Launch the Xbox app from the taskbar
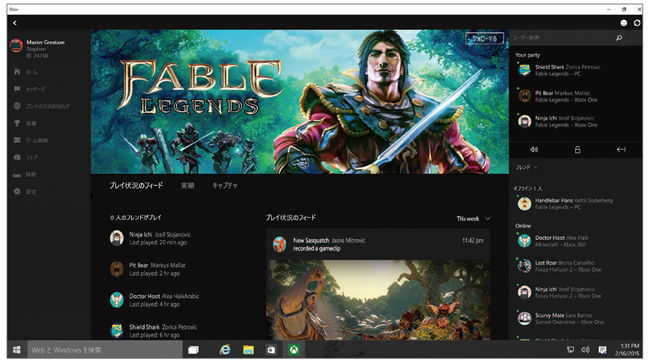650x363 pixels. point(294,350)
